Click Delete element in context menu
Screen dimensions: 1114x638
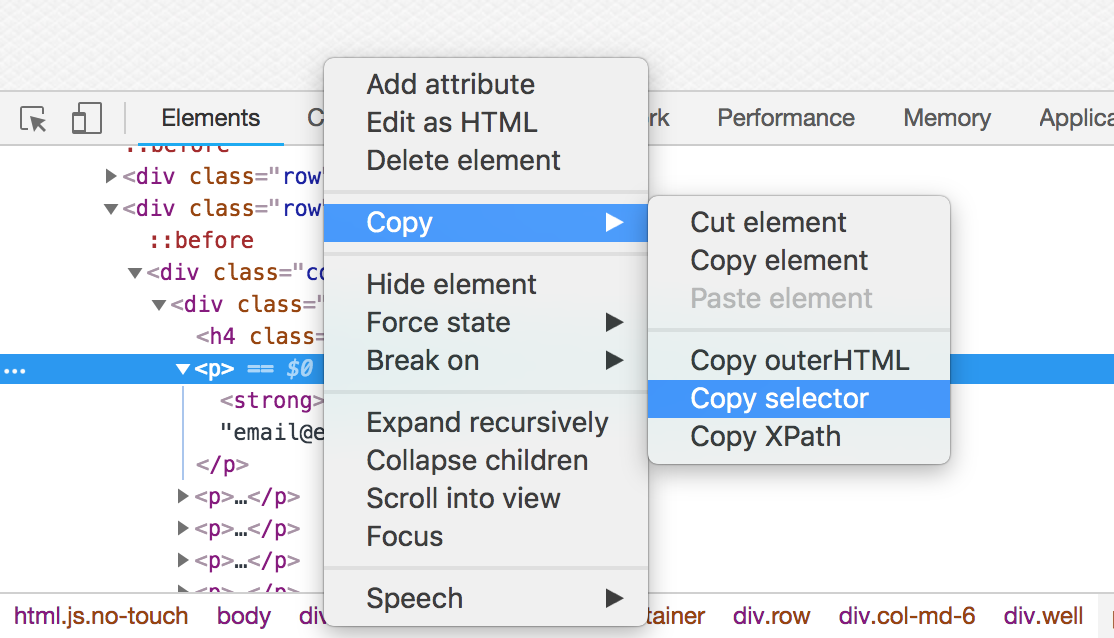[x=463, y=161]
